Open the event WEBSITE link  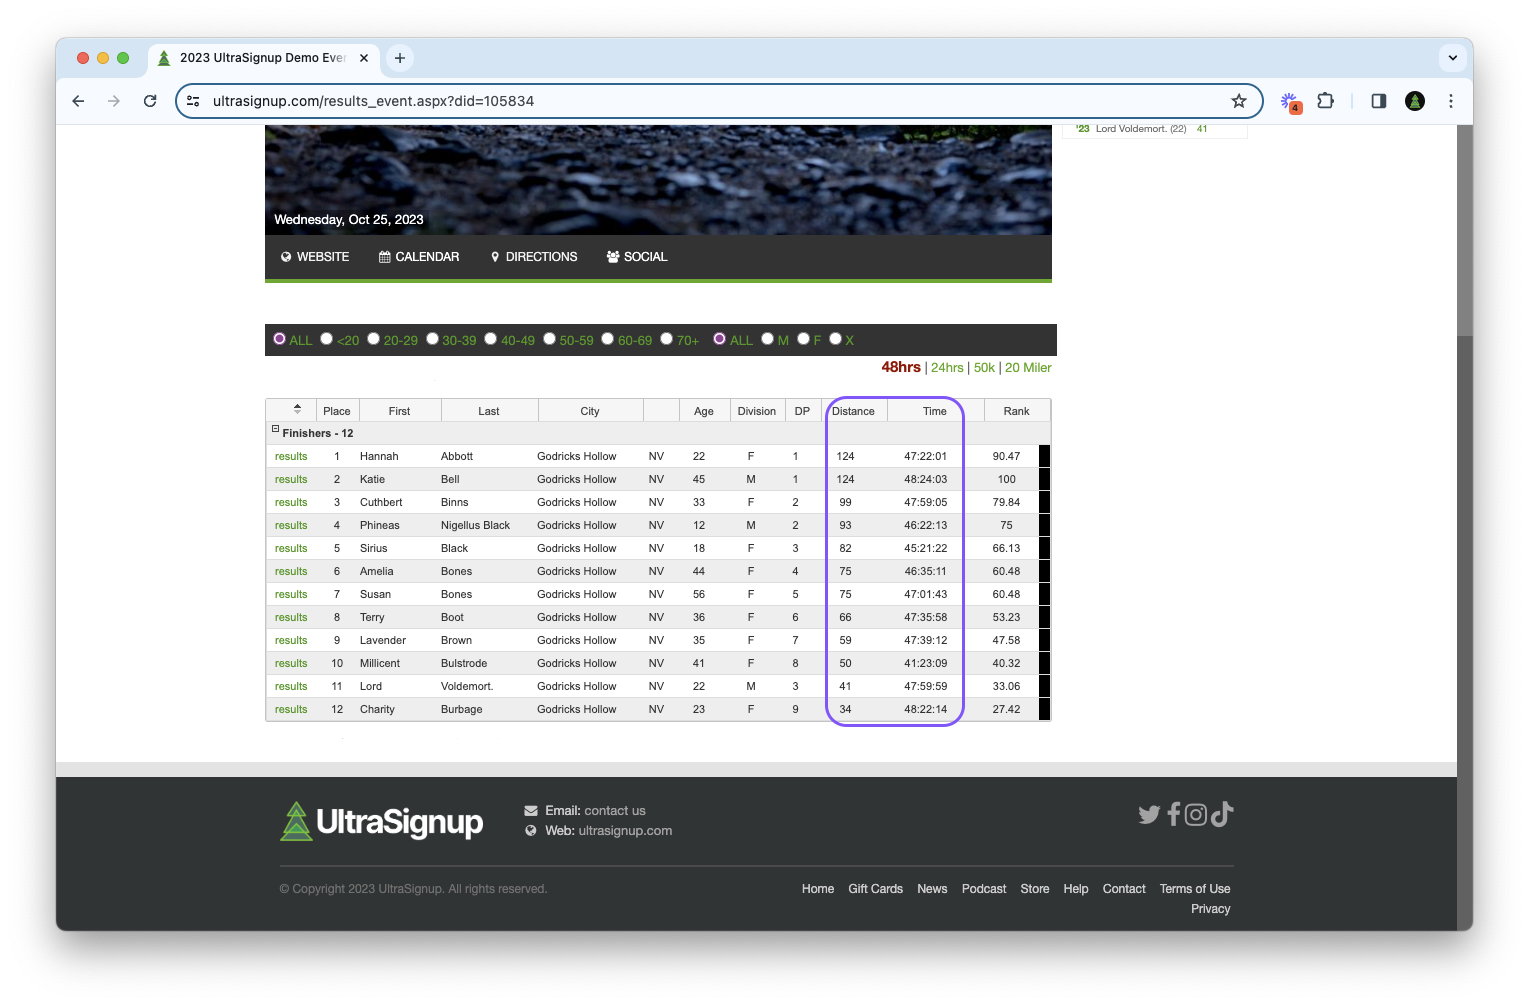click(x=315, y=257)
